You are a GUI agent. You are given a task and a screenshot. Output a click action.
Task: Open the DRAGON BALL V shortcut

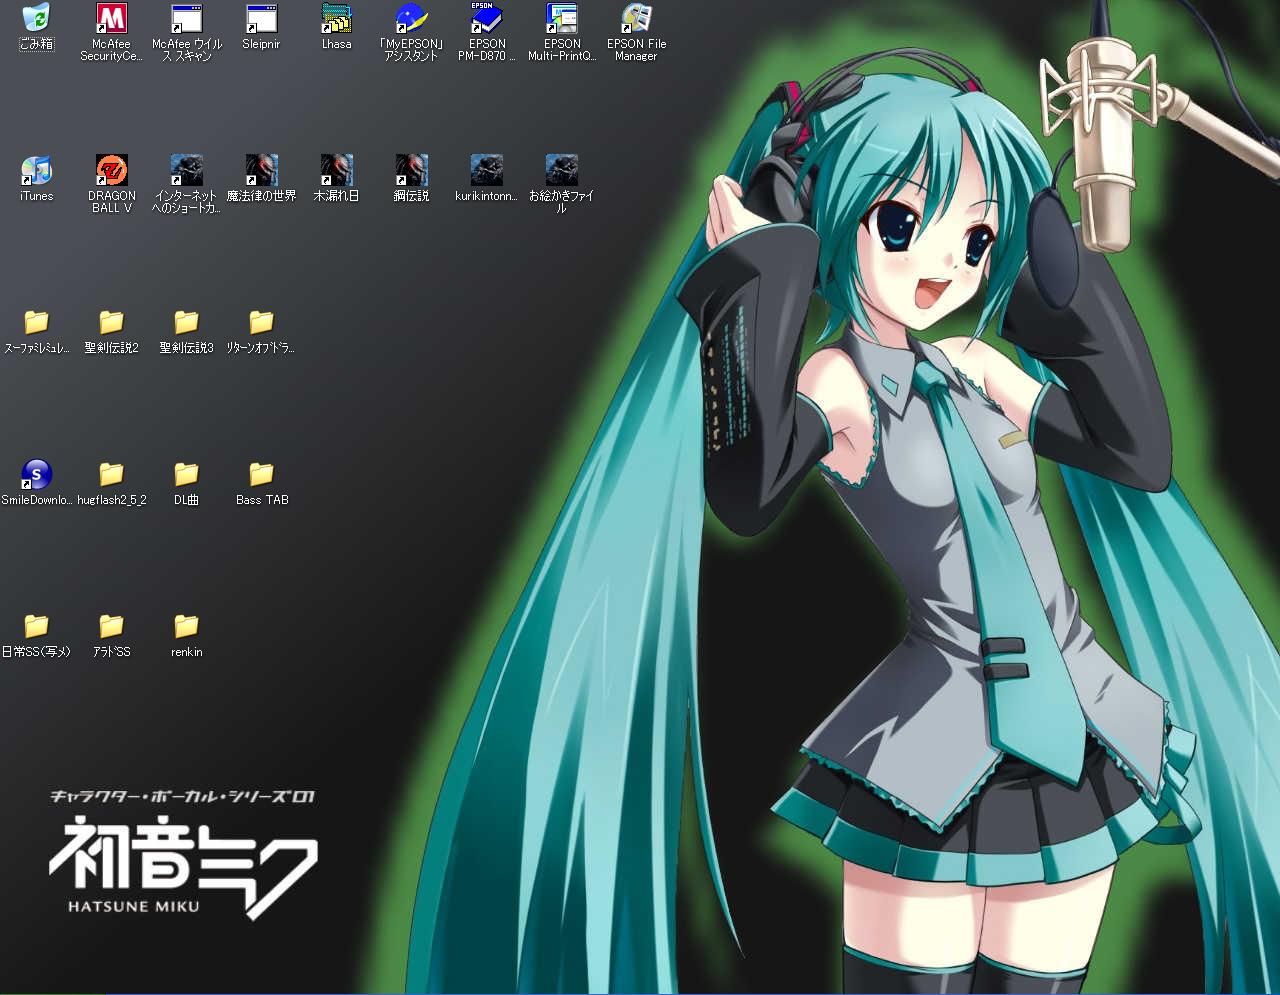[111, 184]
